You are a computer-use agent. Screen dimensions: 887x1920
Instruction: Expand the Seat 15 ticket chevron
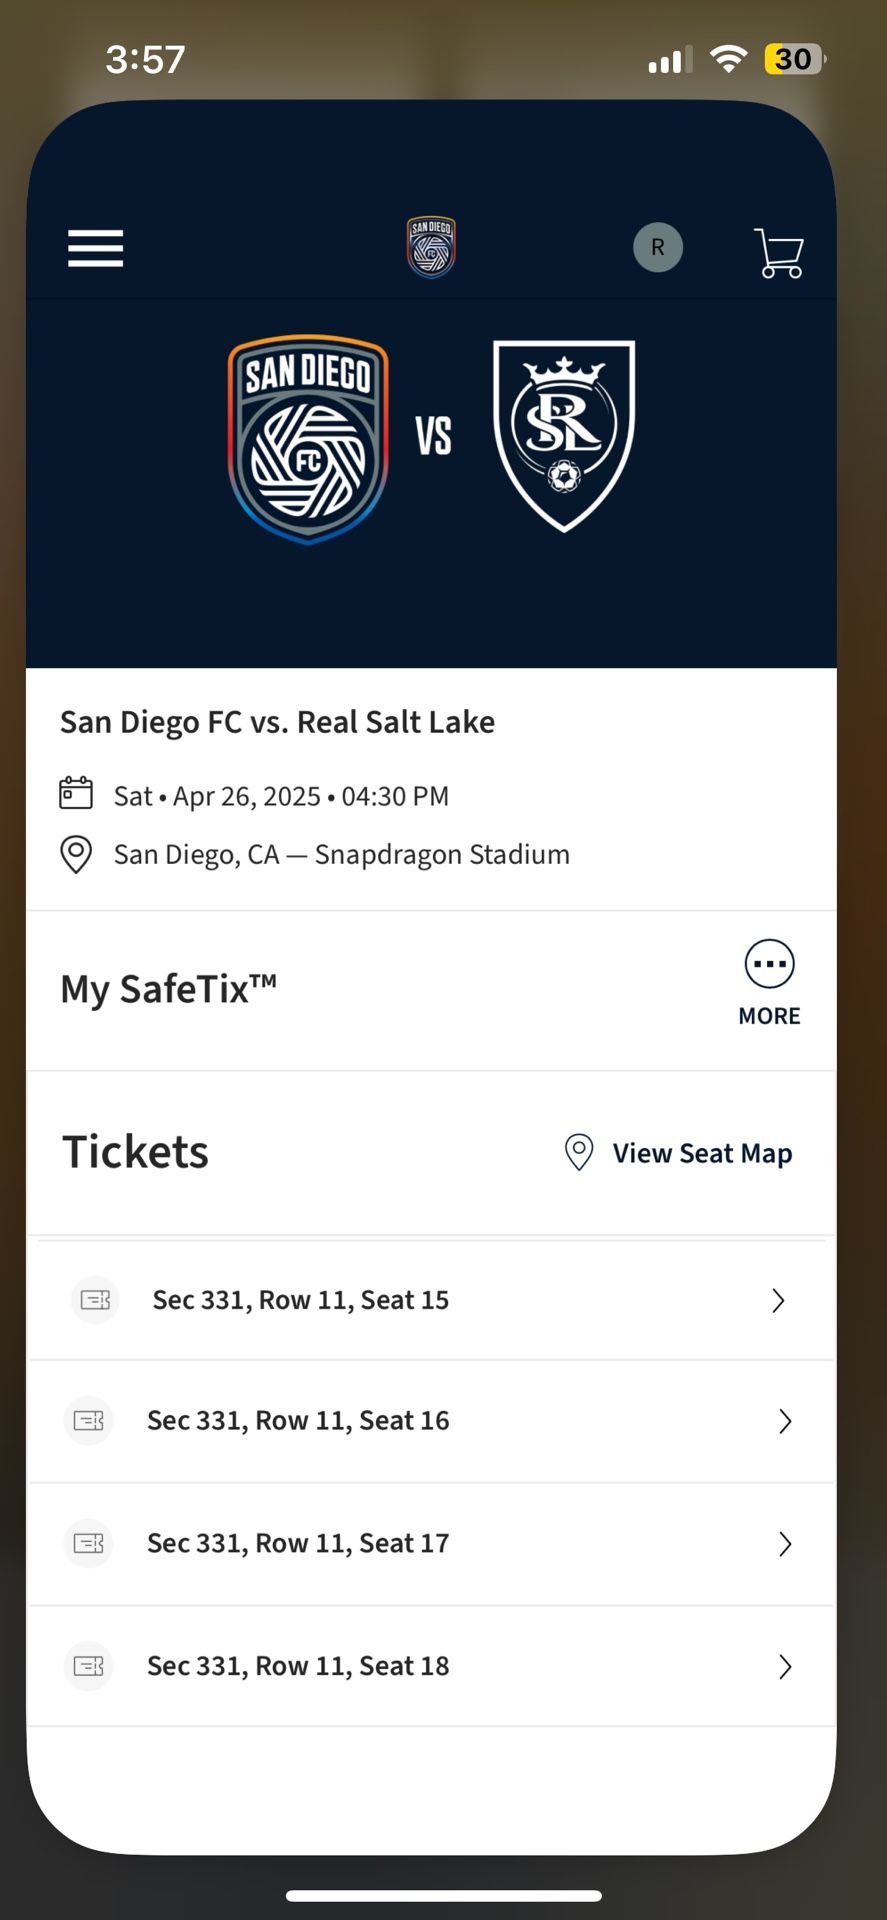click(778, 1300)
